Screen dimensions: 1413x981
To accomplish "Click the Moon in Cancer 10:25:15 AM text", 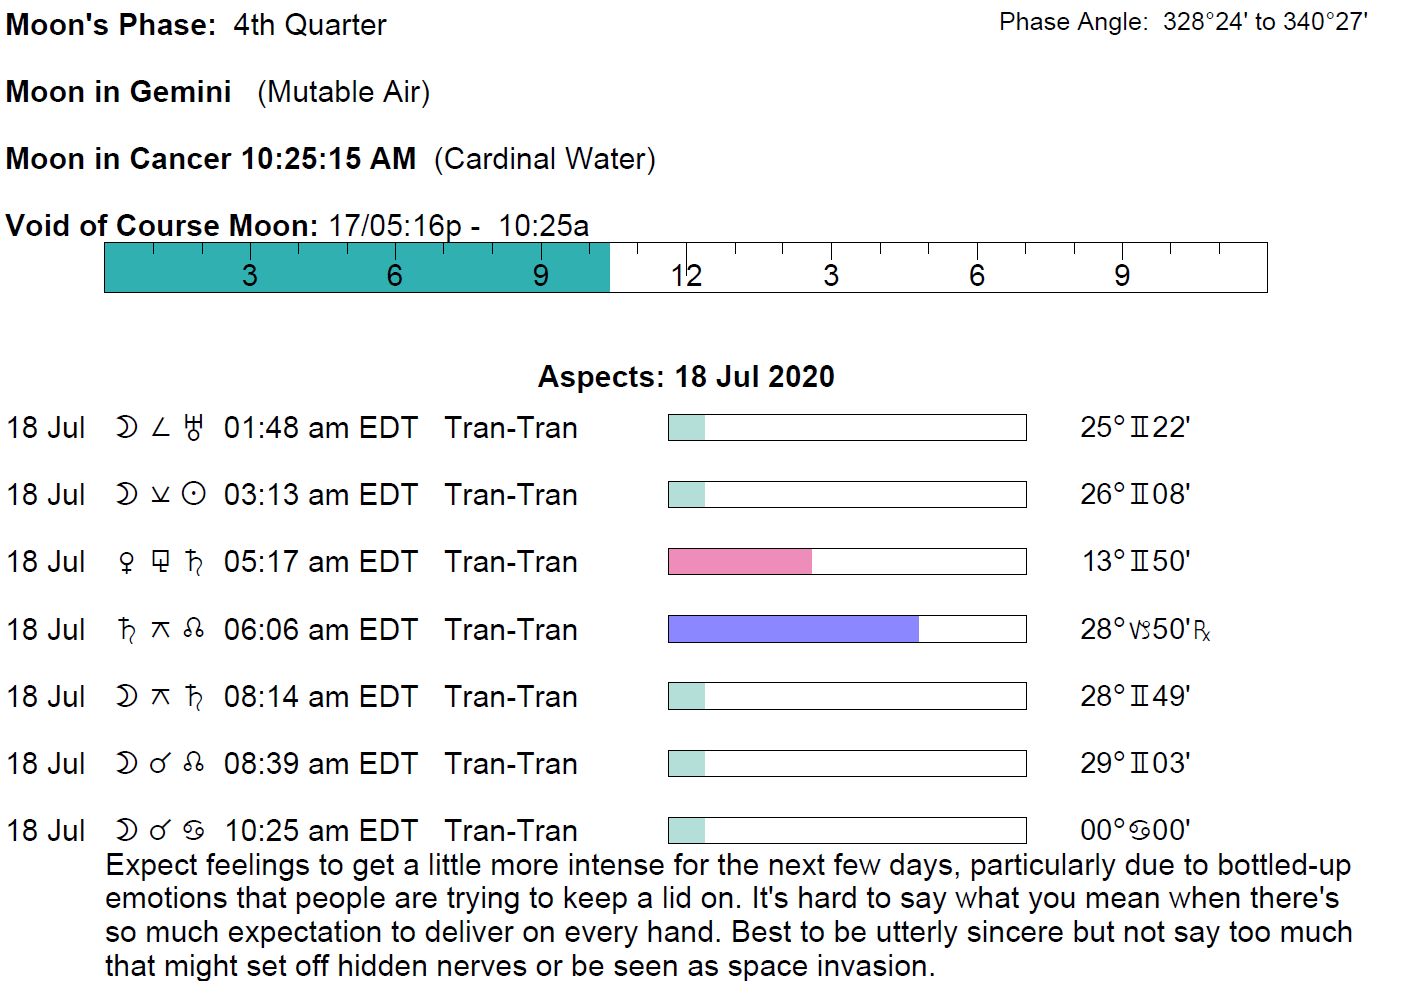I will pyautogui.click(x=211, y=159).
